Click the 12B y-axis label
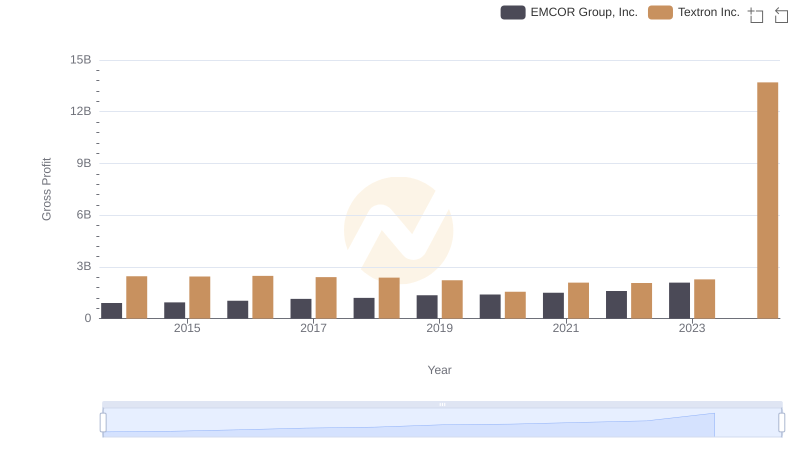The image size is (800, 461). click(x=81, y=111)
